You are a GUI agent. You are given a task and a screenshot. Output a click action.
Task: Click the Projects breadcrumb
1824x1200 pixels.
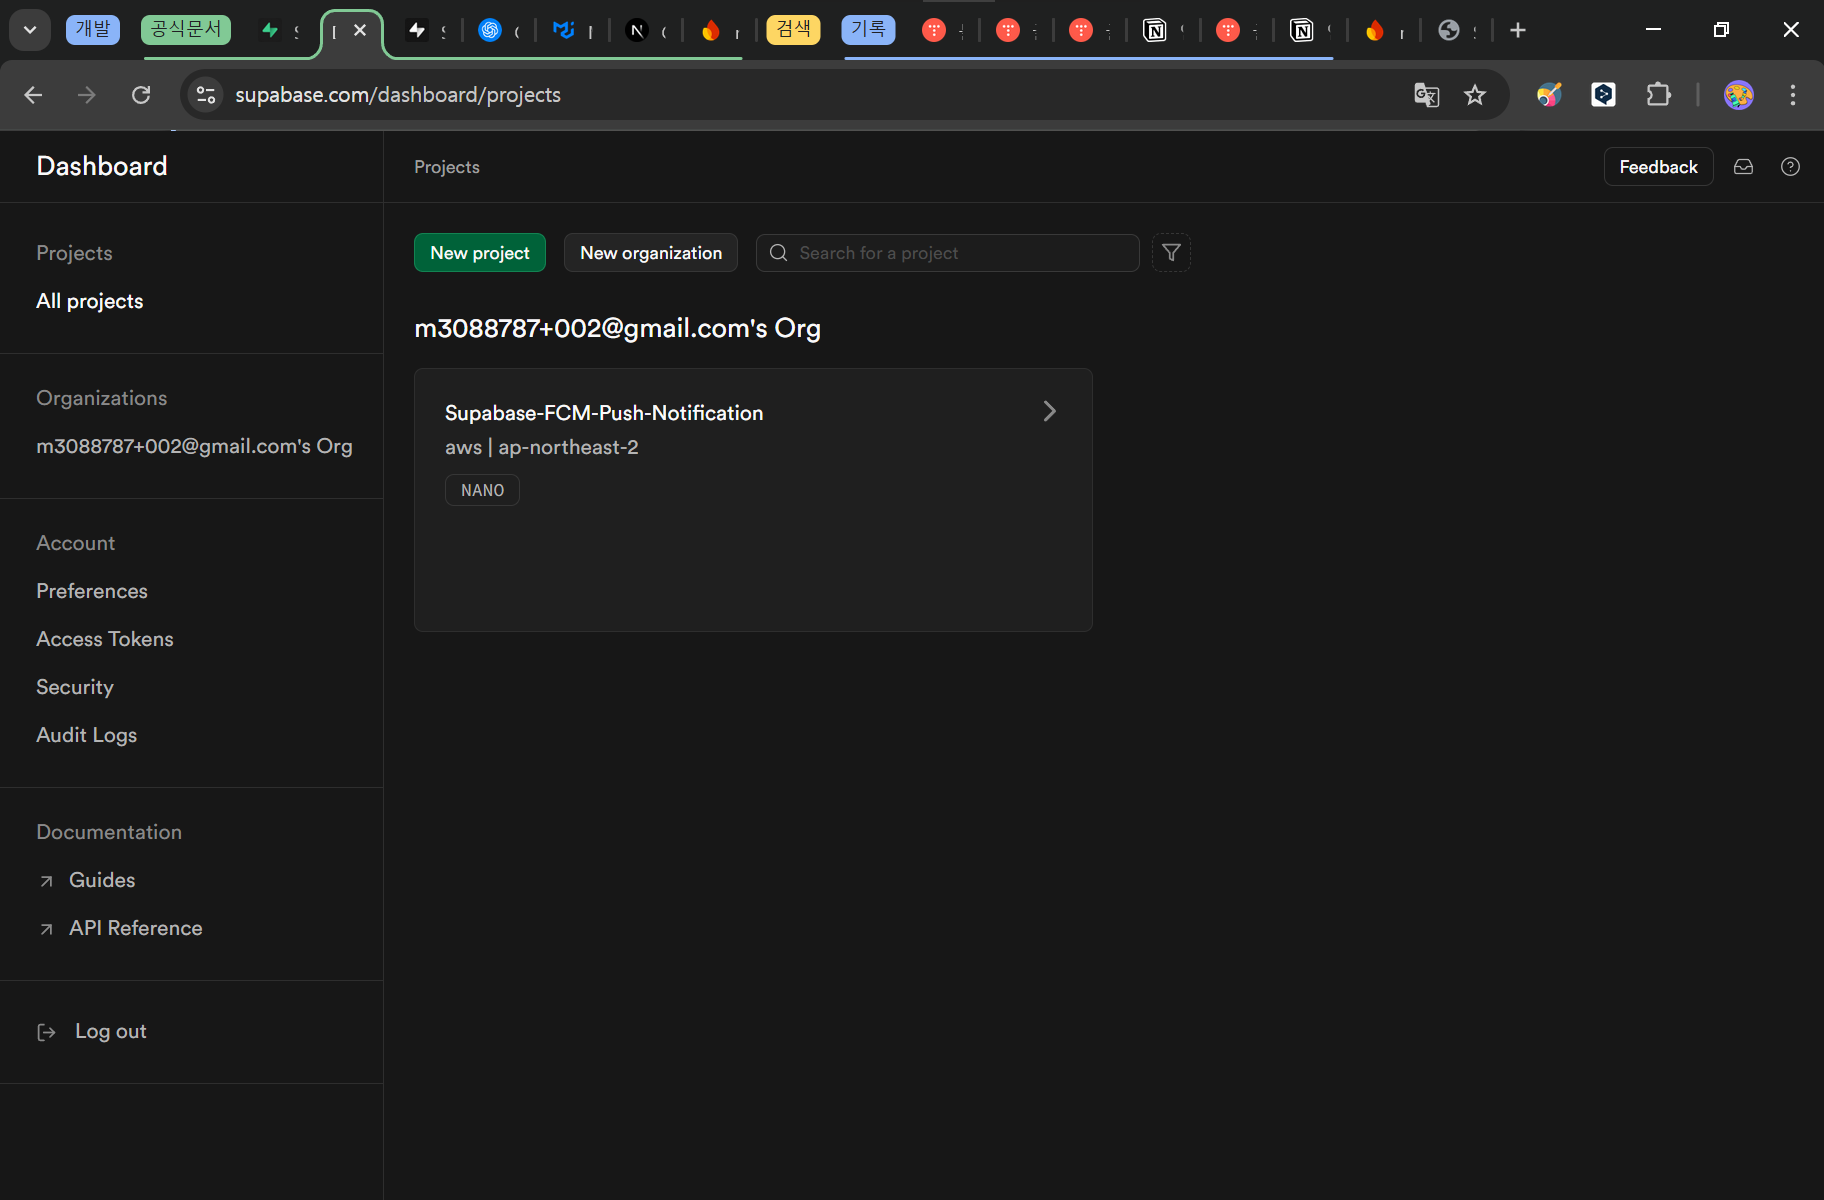point(447,167)
